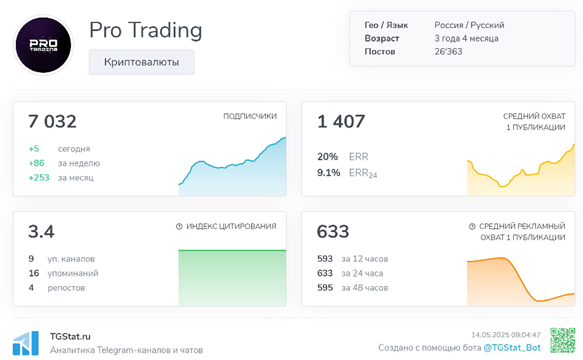Screen dimensions: 583x360
Task: Click the Постов label
Action: (380, 51)
